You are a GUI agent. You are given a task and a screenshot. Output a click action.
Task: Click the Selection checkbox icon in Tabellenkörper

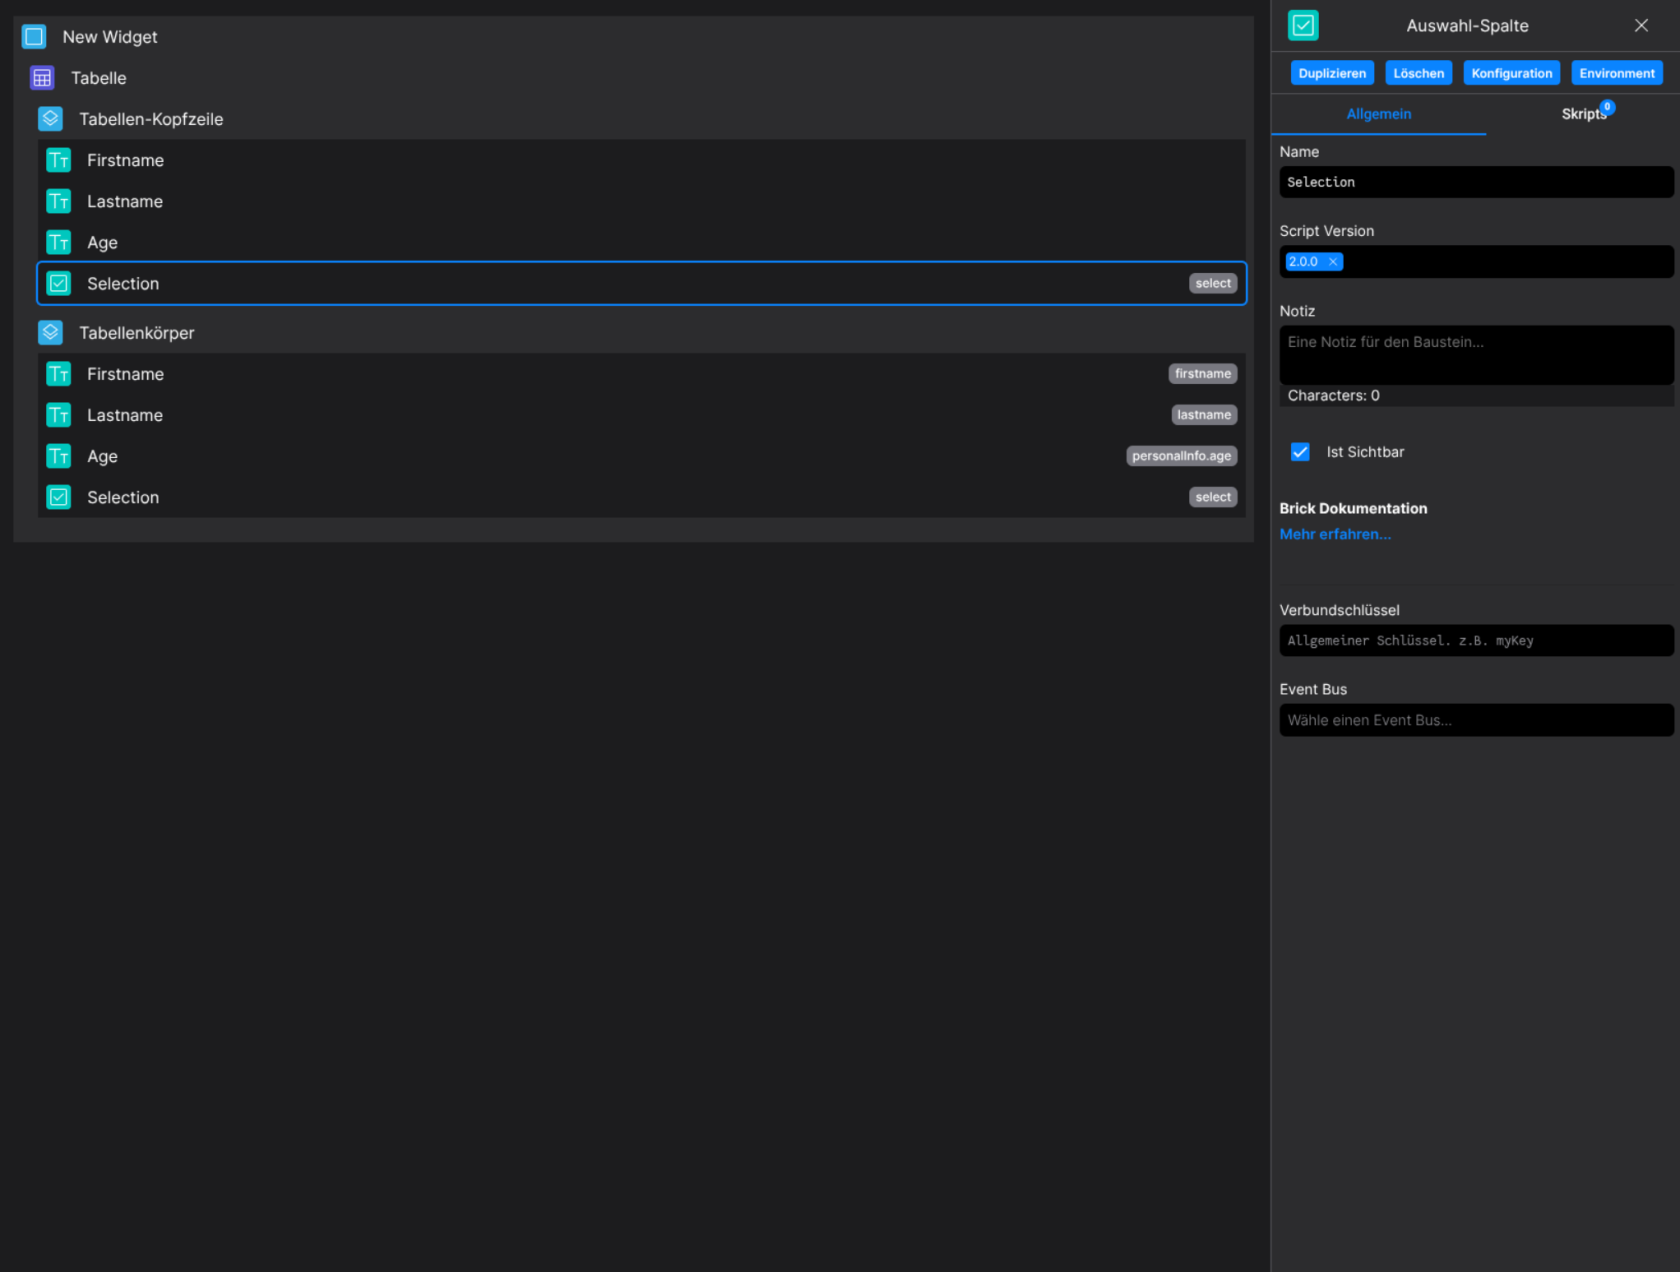(x=58, y=497)
